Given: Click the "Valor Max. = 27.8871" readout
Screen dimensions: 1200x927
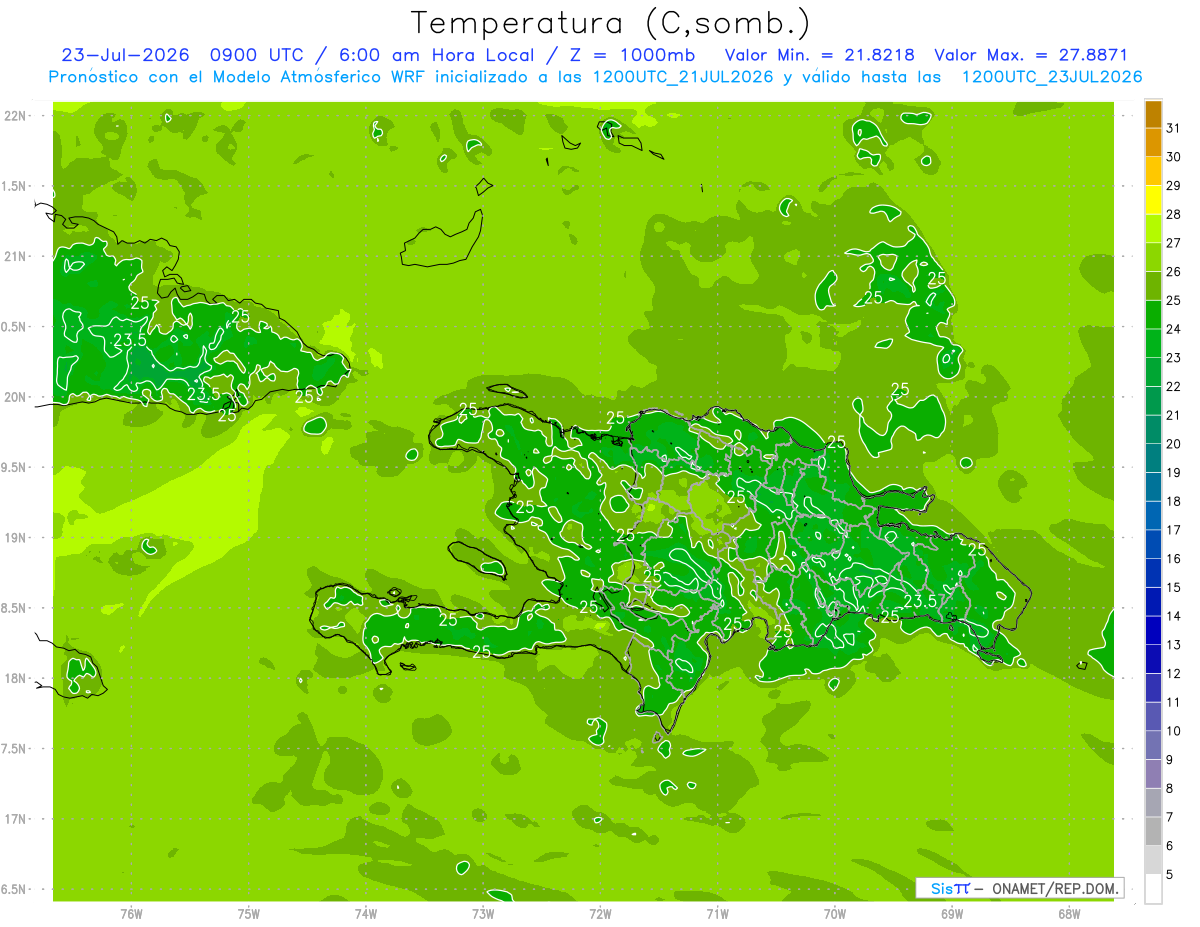Looking at the screenshot, I should [1030, 55].
